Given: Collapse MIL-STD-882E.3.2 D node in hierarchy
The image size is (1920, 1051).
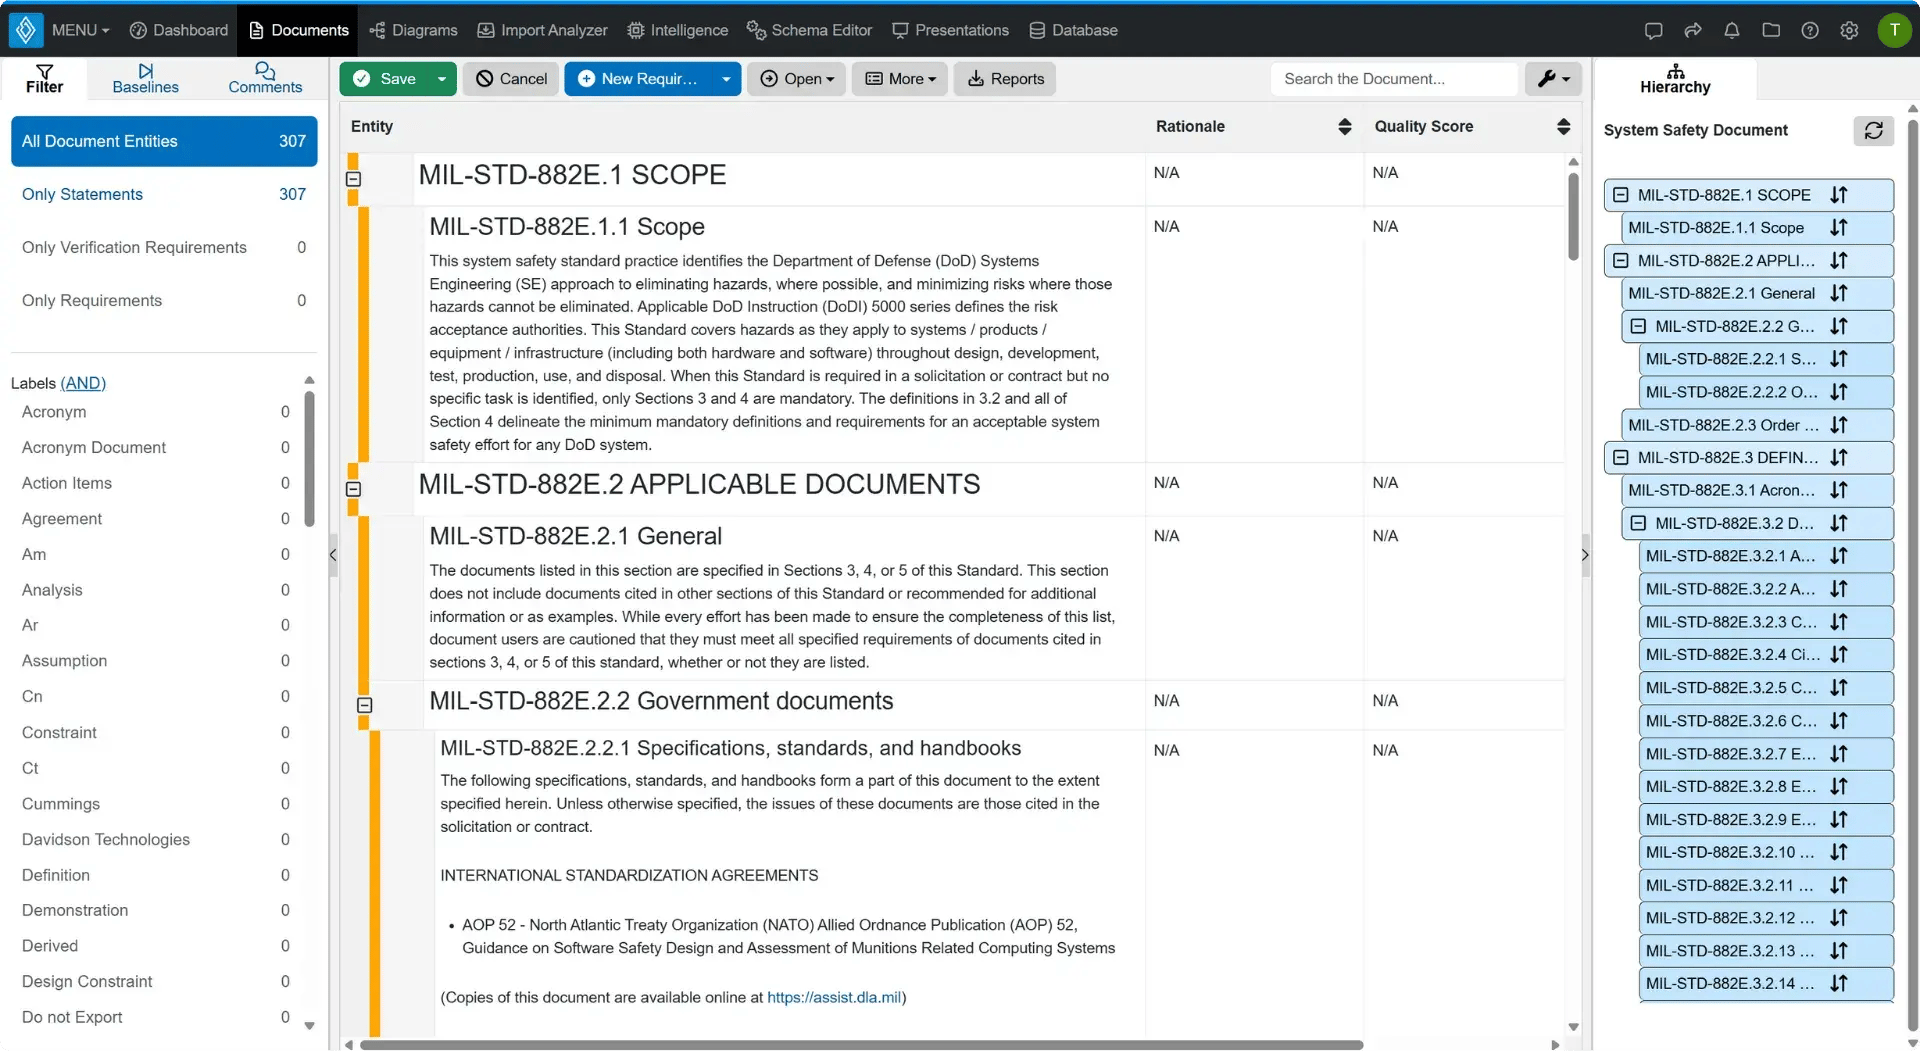Looking at the screenshot, I should coord(1638,523).
